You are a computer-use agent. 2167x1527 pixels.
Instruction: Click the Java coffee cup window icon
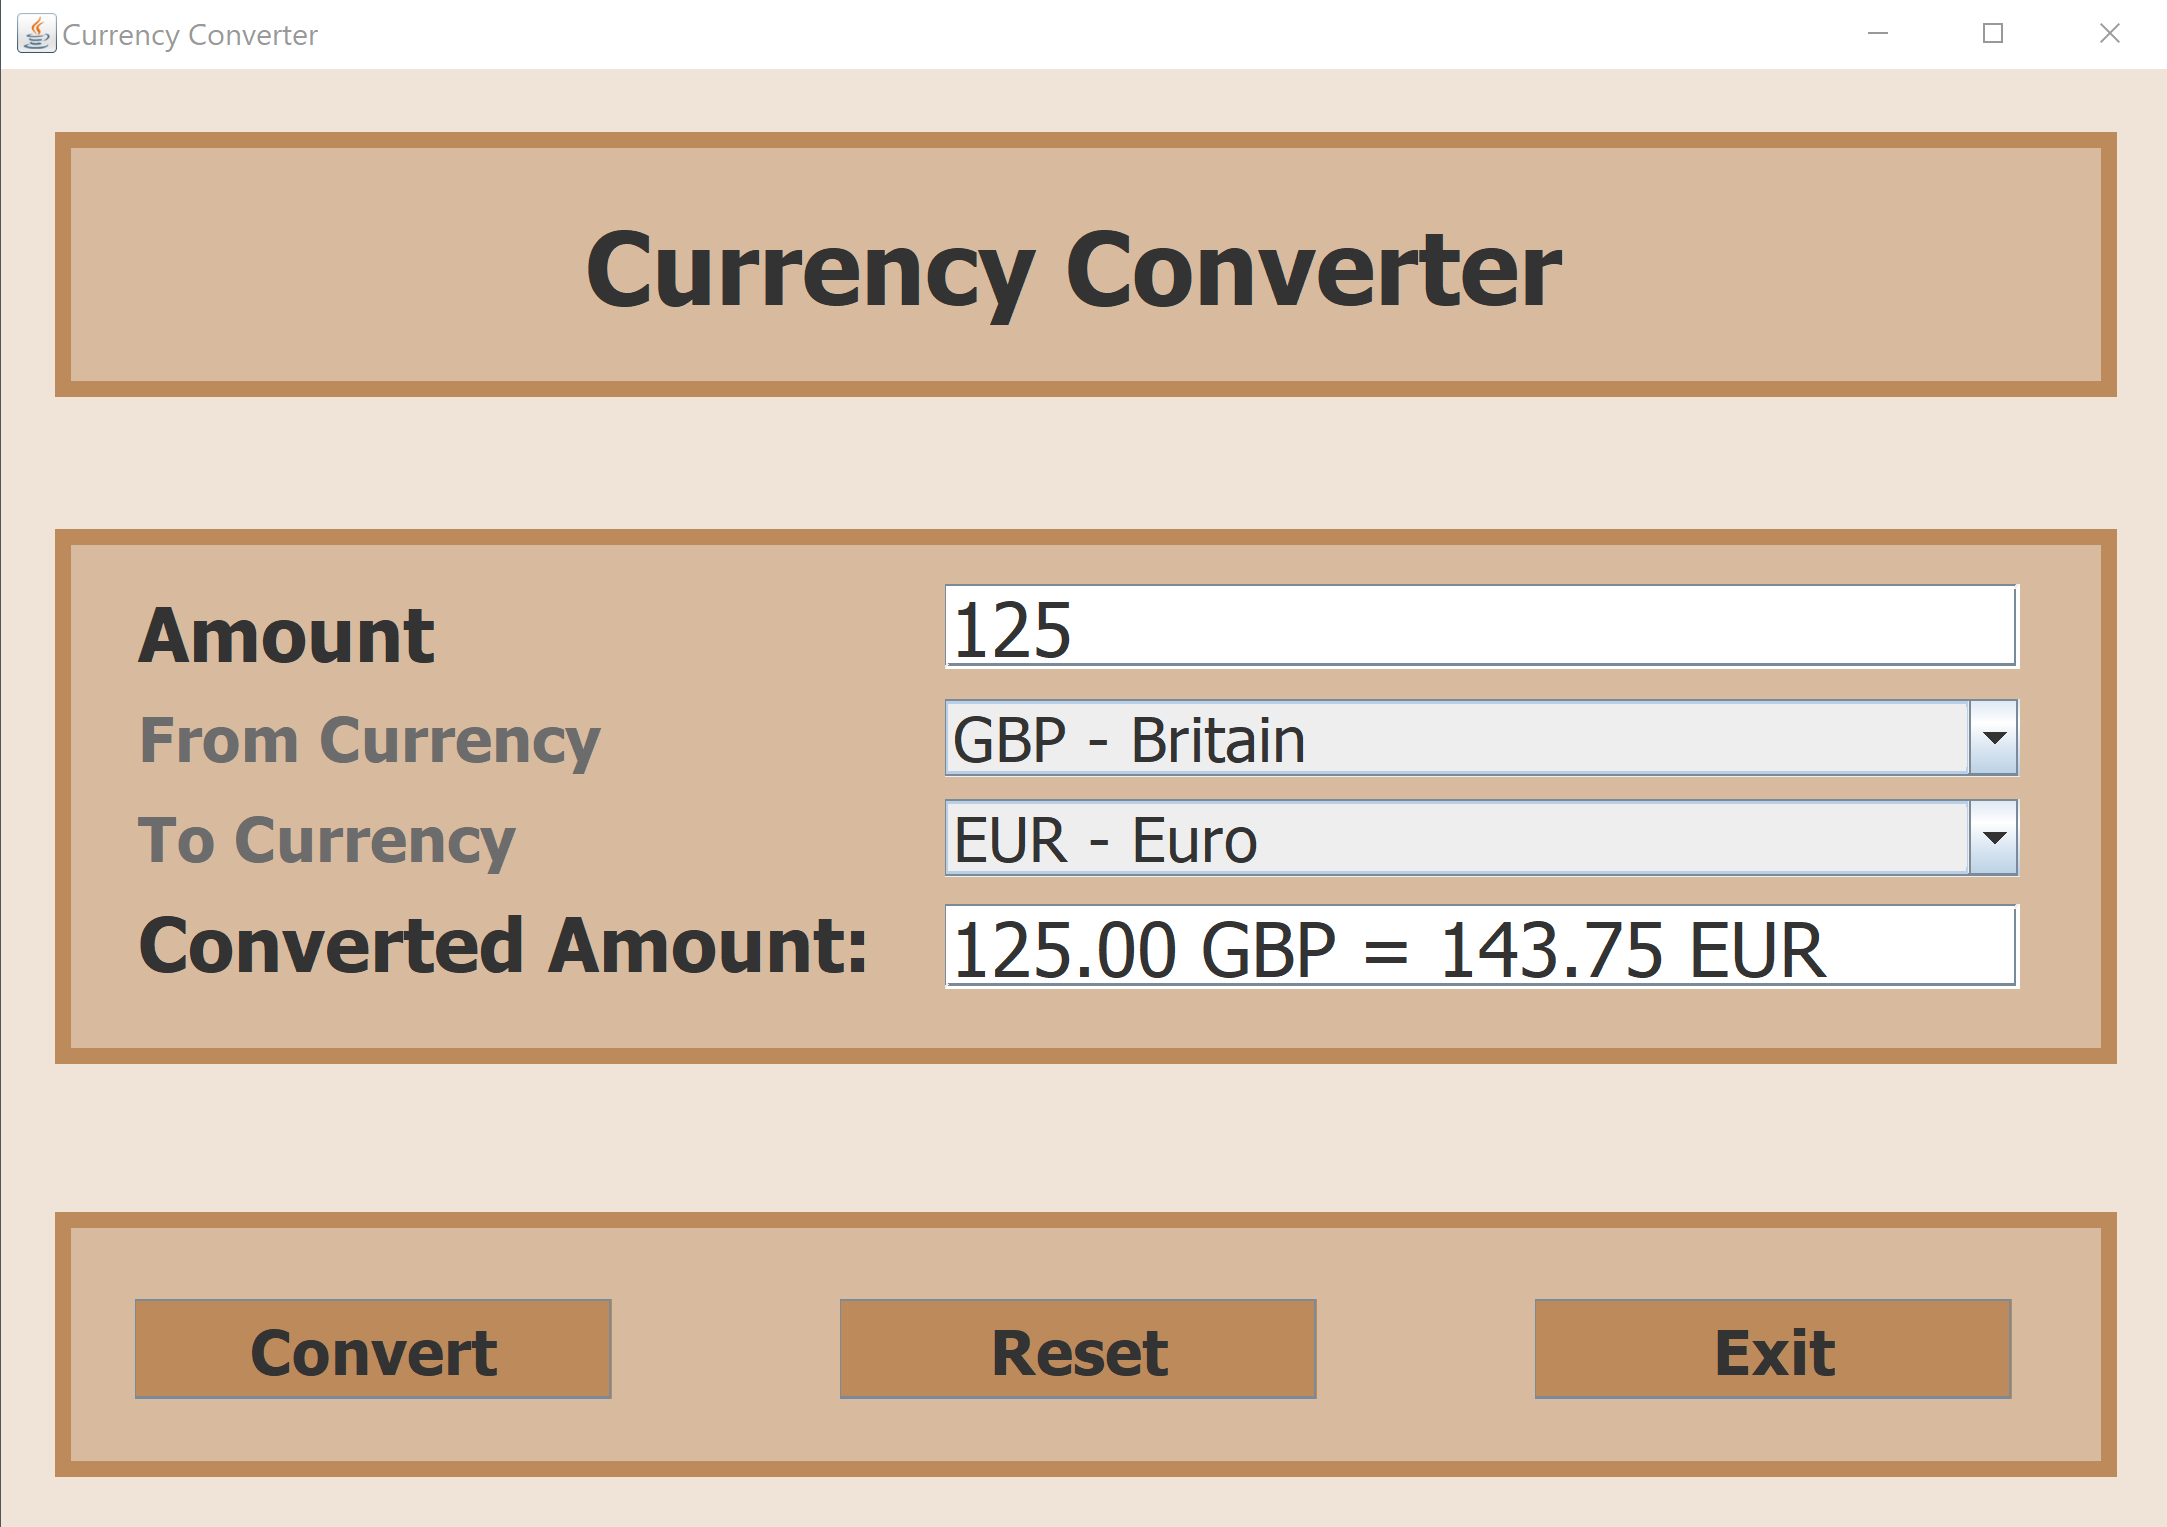click(x=37, y=34)
